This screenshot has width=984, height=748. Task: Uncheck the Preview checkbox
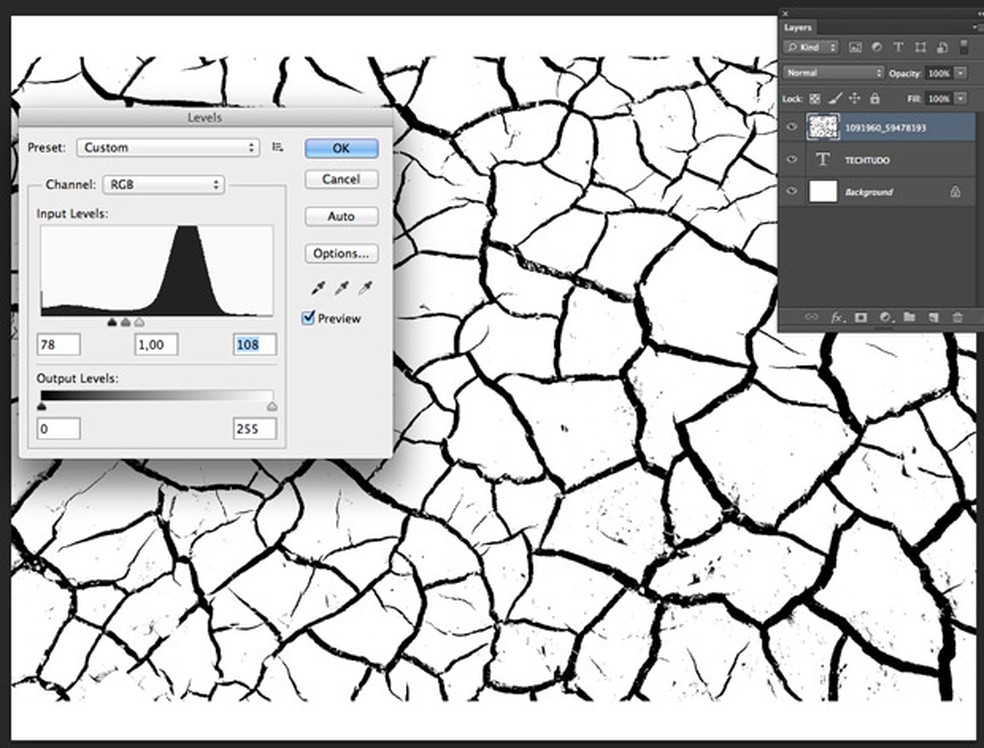click(x=309, y=318)
